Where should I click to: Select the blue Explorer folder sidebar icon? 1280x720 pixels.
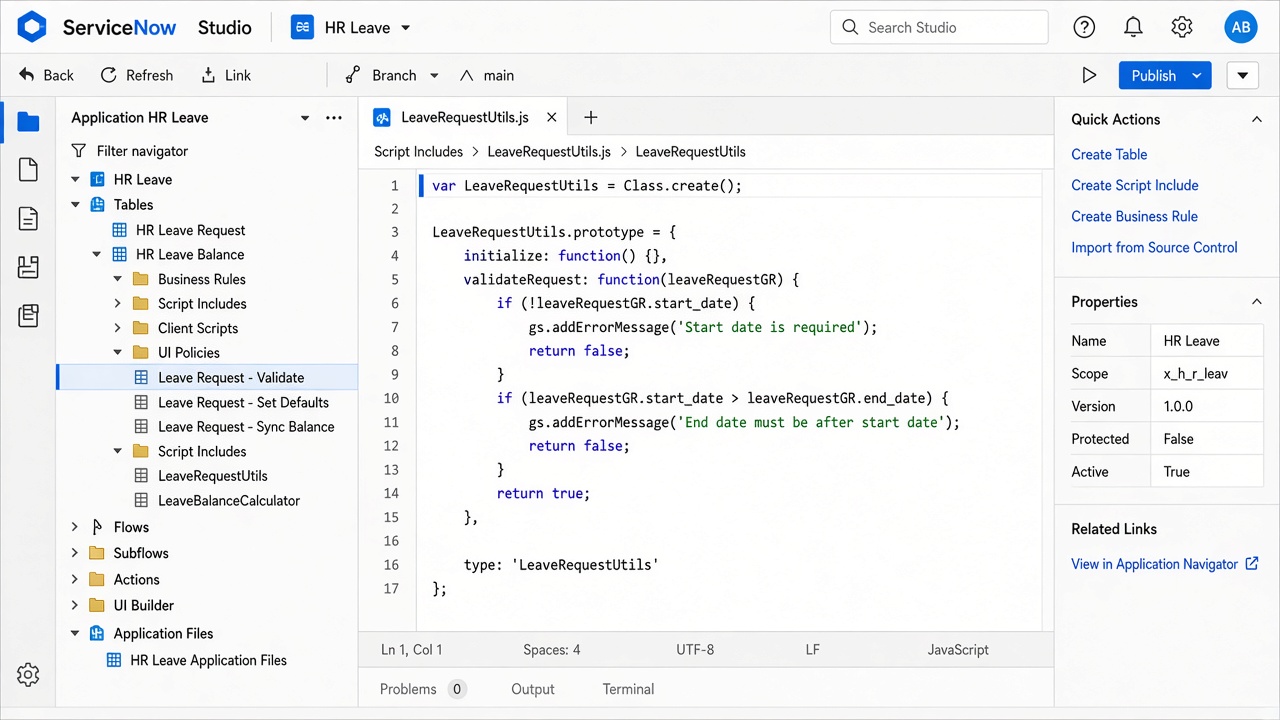(x=28, y=122)
